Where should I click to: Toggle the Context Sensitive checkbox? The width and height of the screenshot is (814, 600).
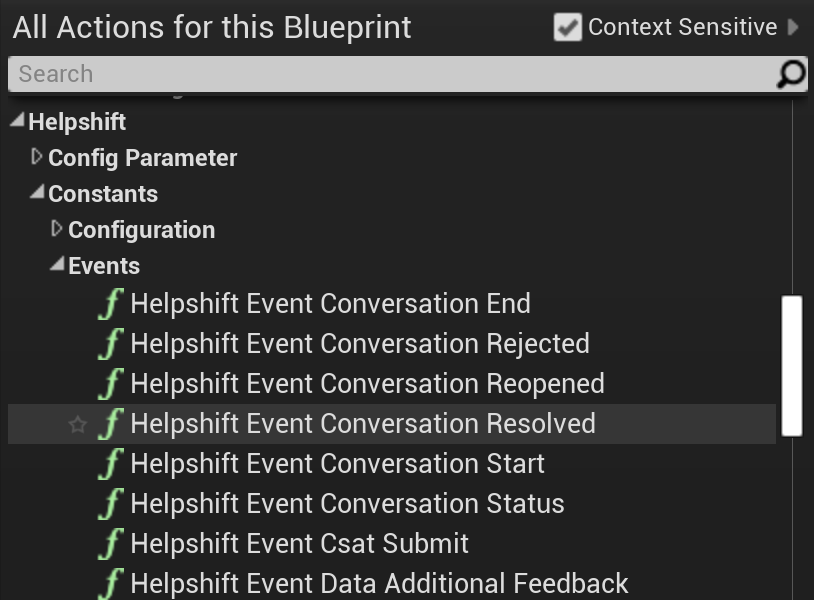click(568, 28)
